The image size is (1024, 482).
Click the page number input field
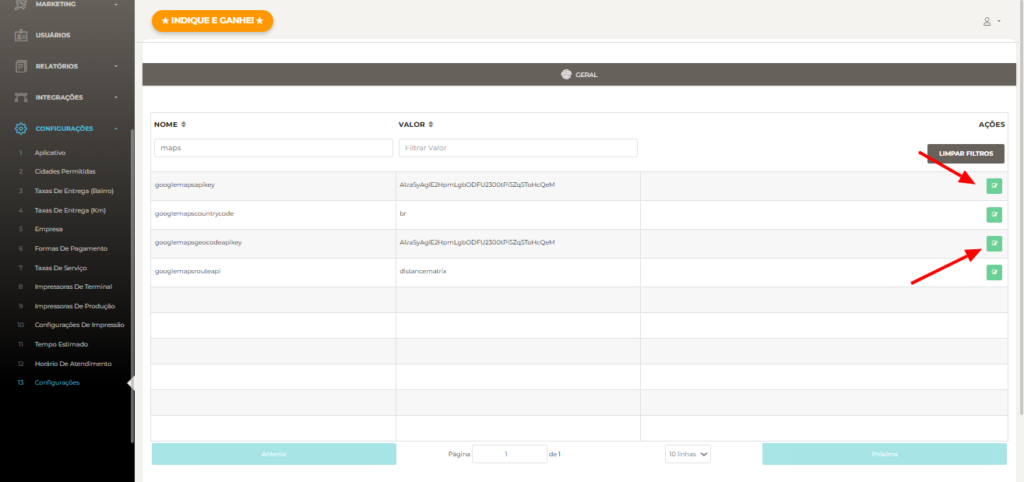coord(509,454)
